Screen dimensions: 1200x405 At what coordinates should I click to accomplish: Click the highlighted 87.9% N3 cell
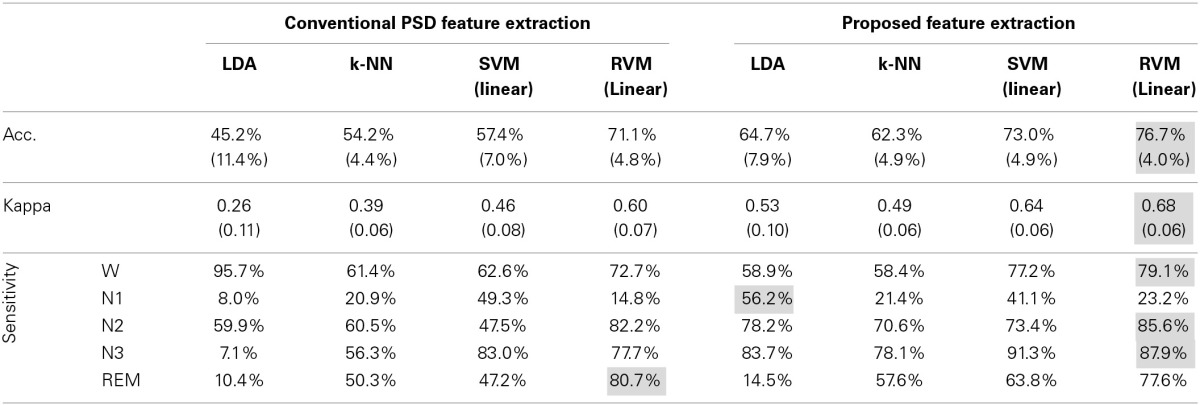(x=1164, y=352)
